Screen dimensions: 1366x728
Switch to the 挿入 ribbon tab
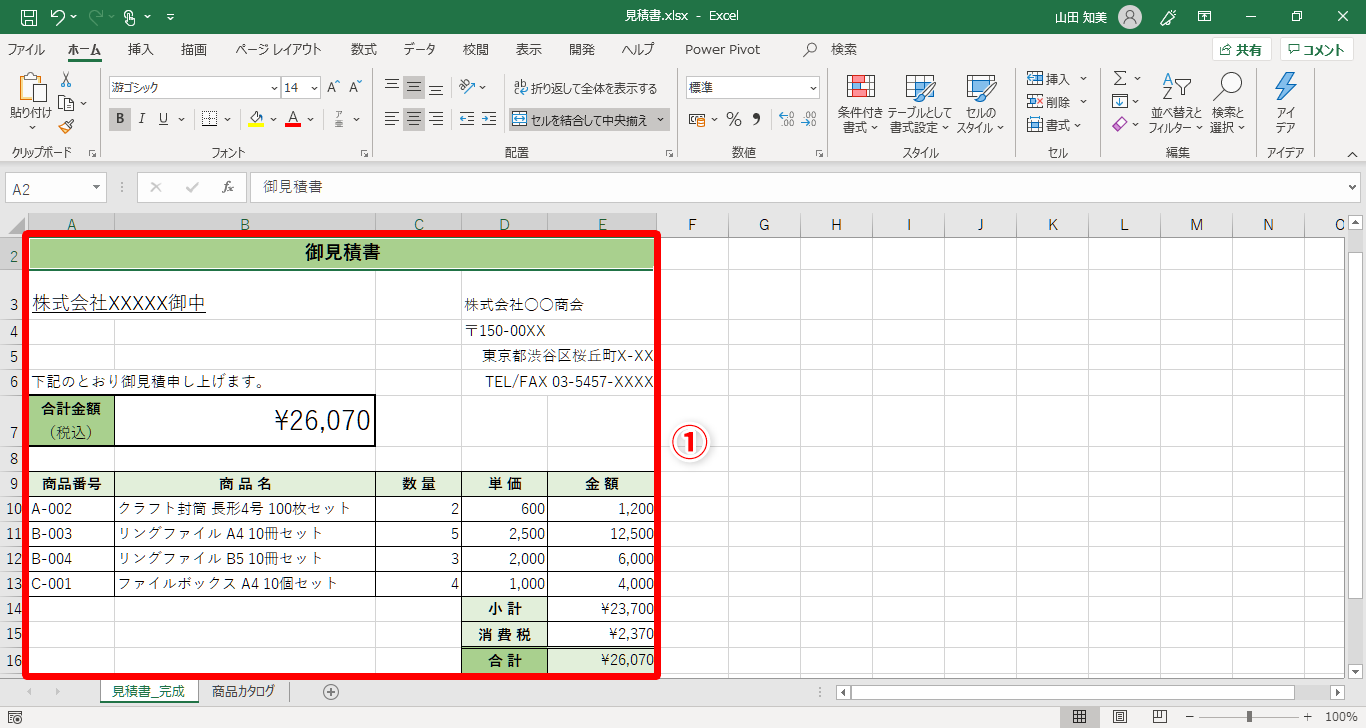[141, 49]
